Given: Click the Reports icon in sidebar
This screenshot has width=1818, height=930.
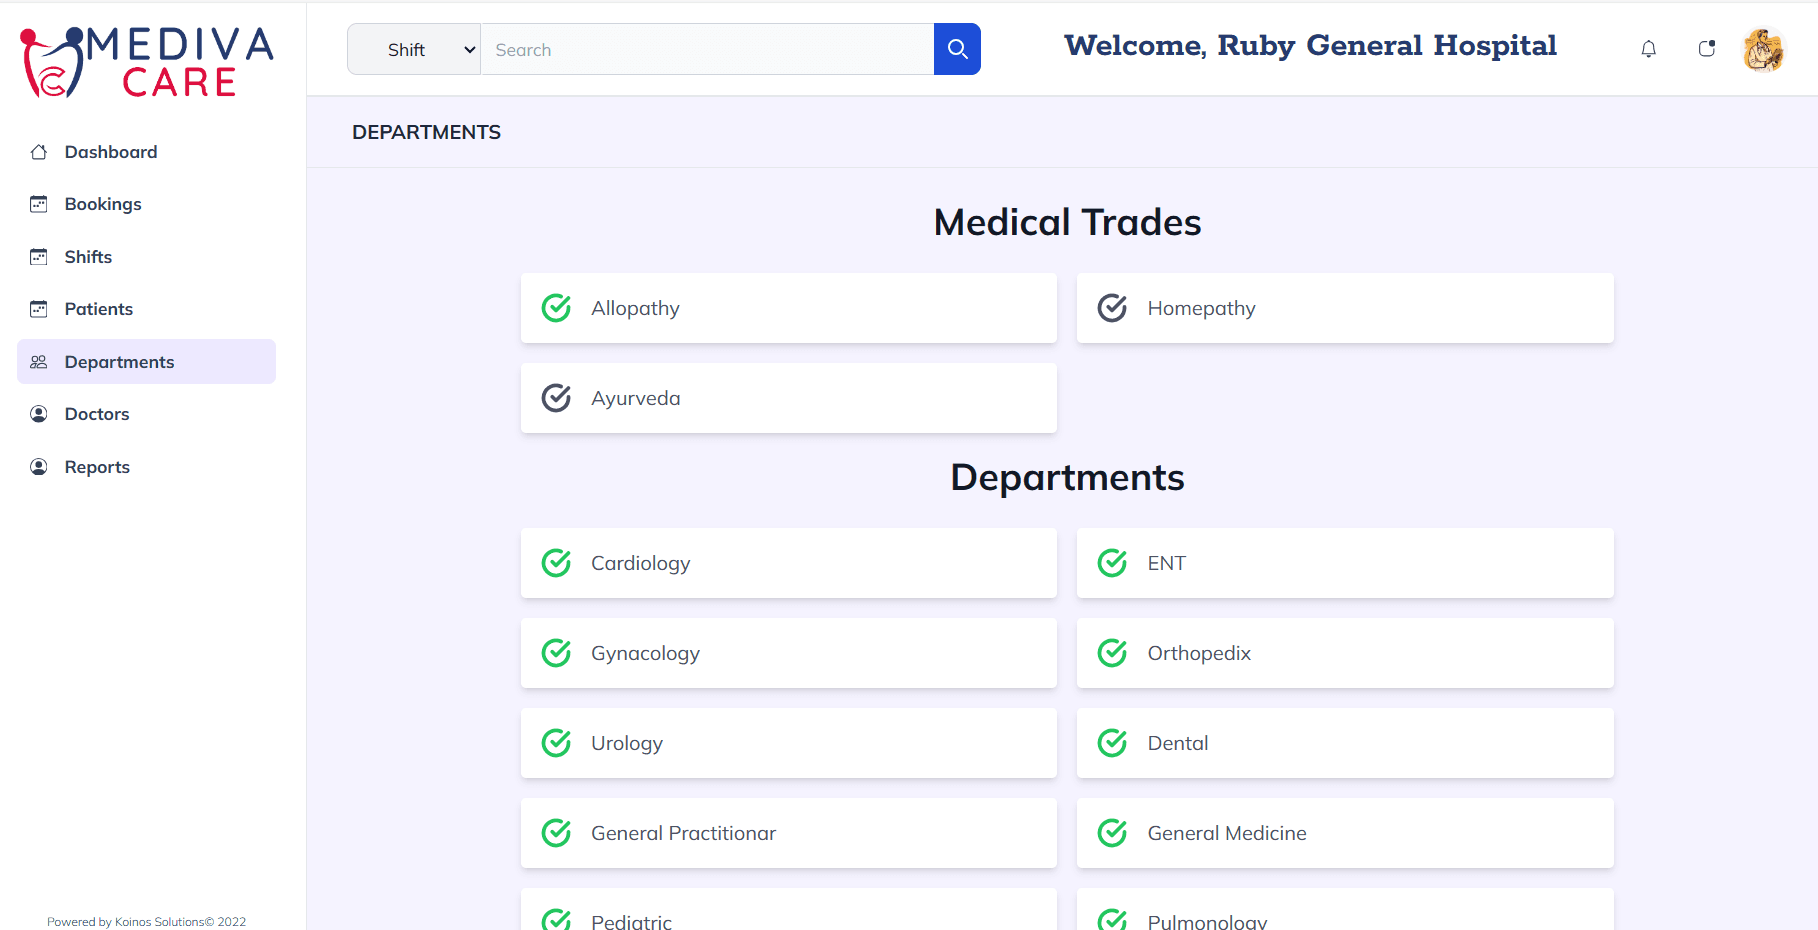Looking at the screenshot, I should pyautogui.click(x=39, y=466).
